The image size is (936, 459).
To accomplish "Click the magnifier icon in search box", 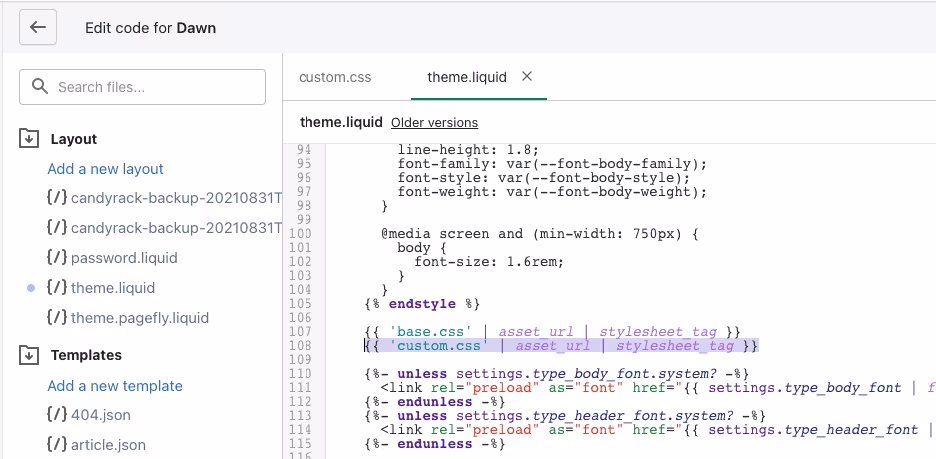I will click(40, 87).
